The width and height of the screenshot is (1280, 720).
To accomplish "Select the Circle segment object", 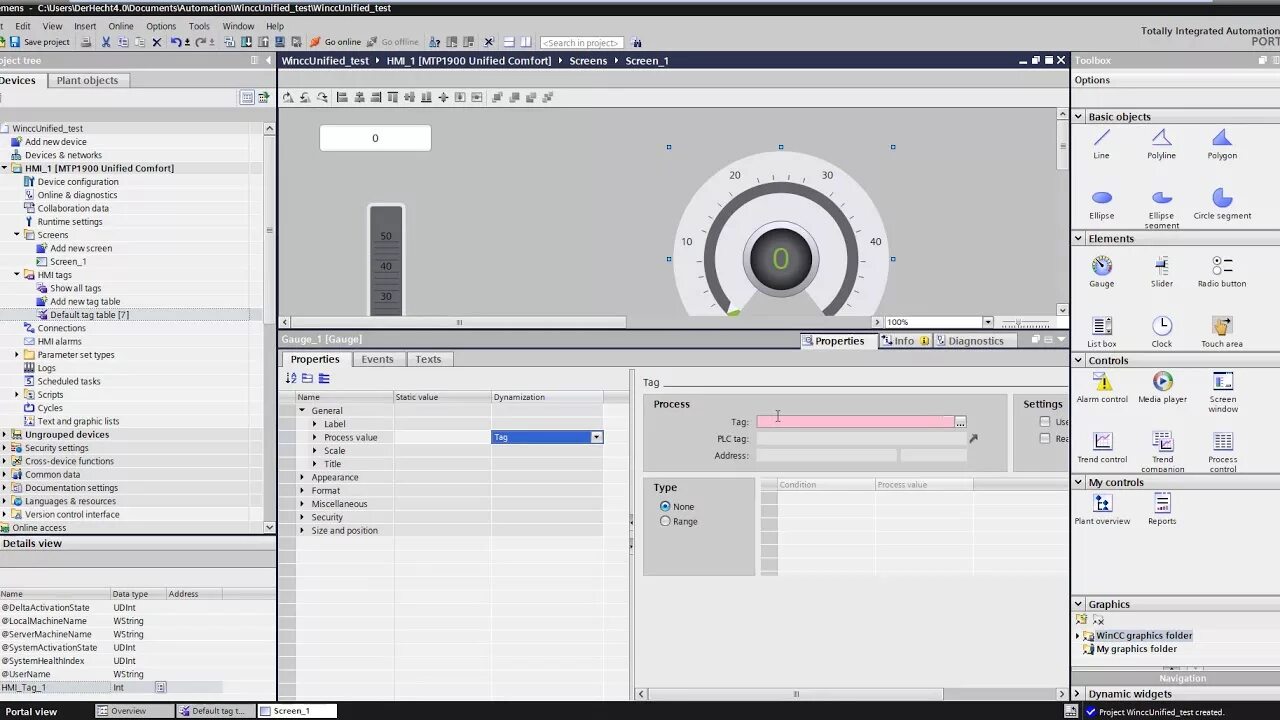I will [1222, 204].
